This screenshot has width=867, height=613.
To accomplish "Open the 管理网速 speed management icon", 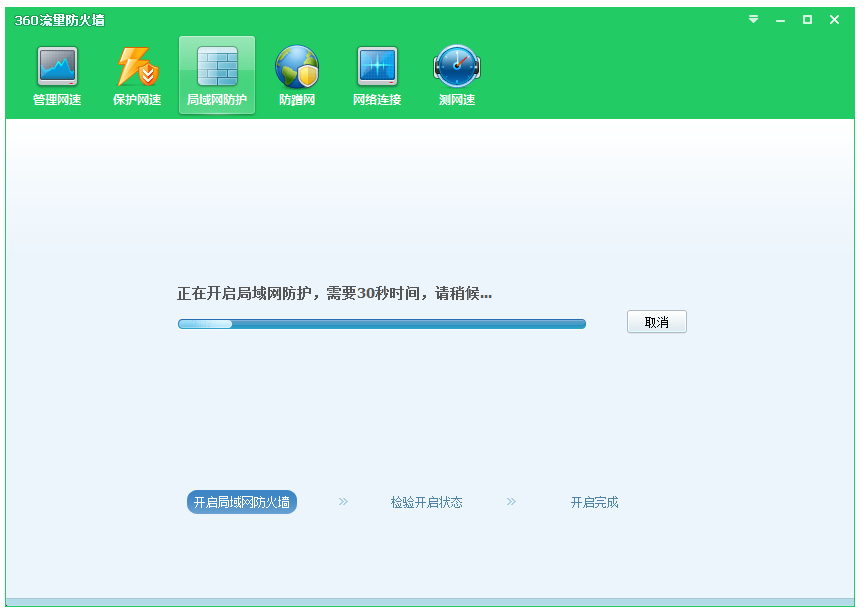I will pyautogui.click(x=57, y=75).
